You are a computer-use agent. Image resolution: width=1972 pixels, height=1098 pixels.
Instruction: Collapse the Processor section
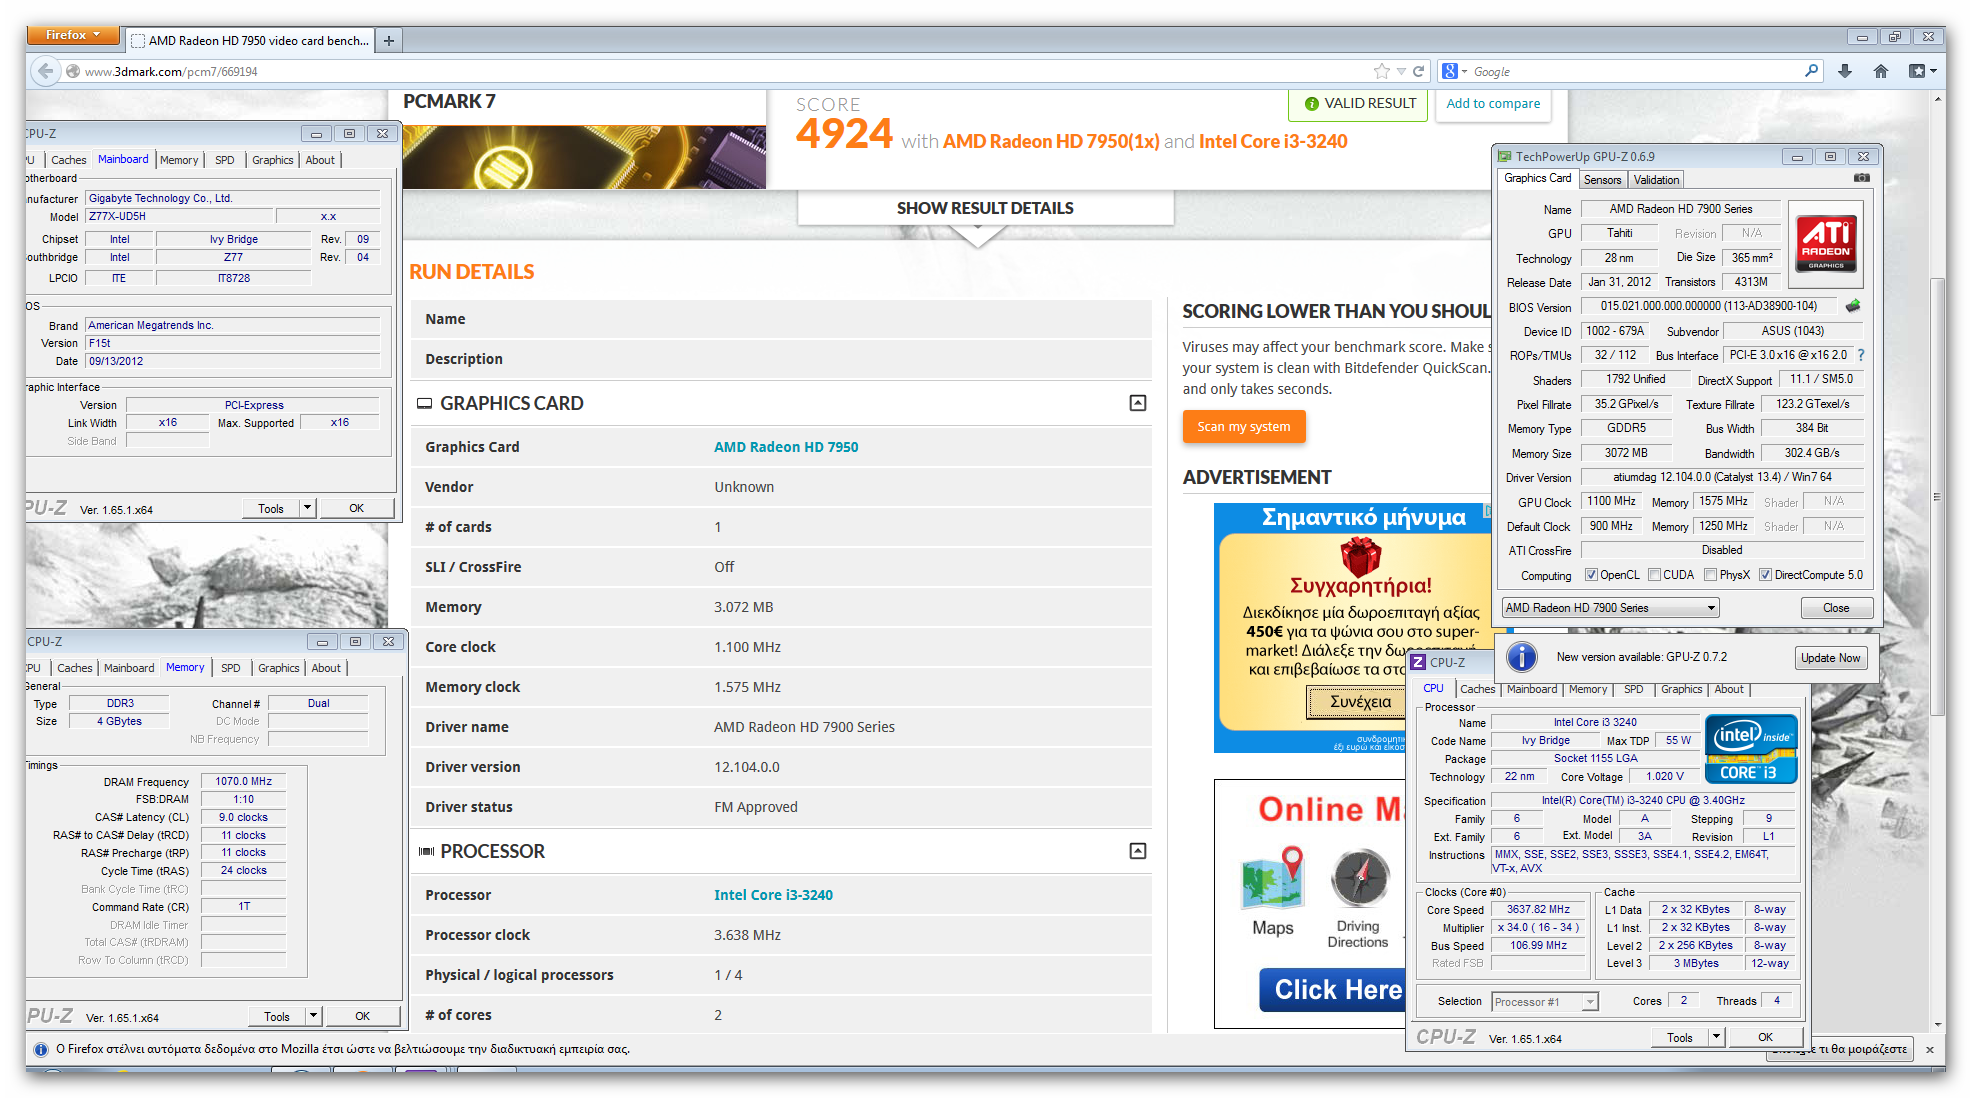tap(1138, 851)
